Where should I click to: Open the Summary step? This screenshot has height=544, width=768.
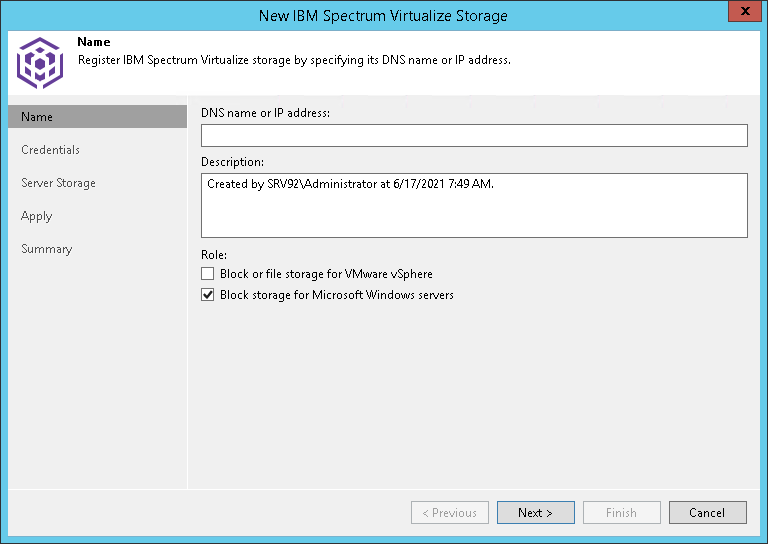click(47, 249)
